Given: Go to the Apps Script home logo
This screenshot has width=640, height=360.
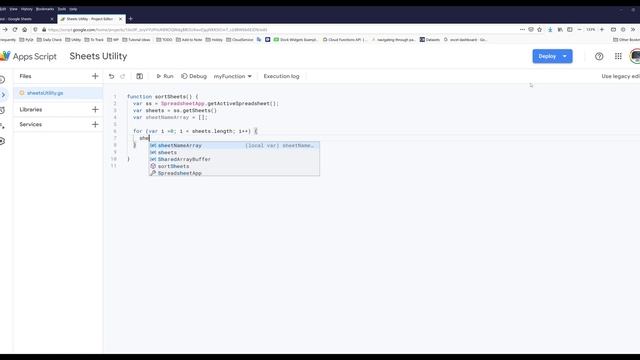Looking at the screenshot, I should point(28,56).
